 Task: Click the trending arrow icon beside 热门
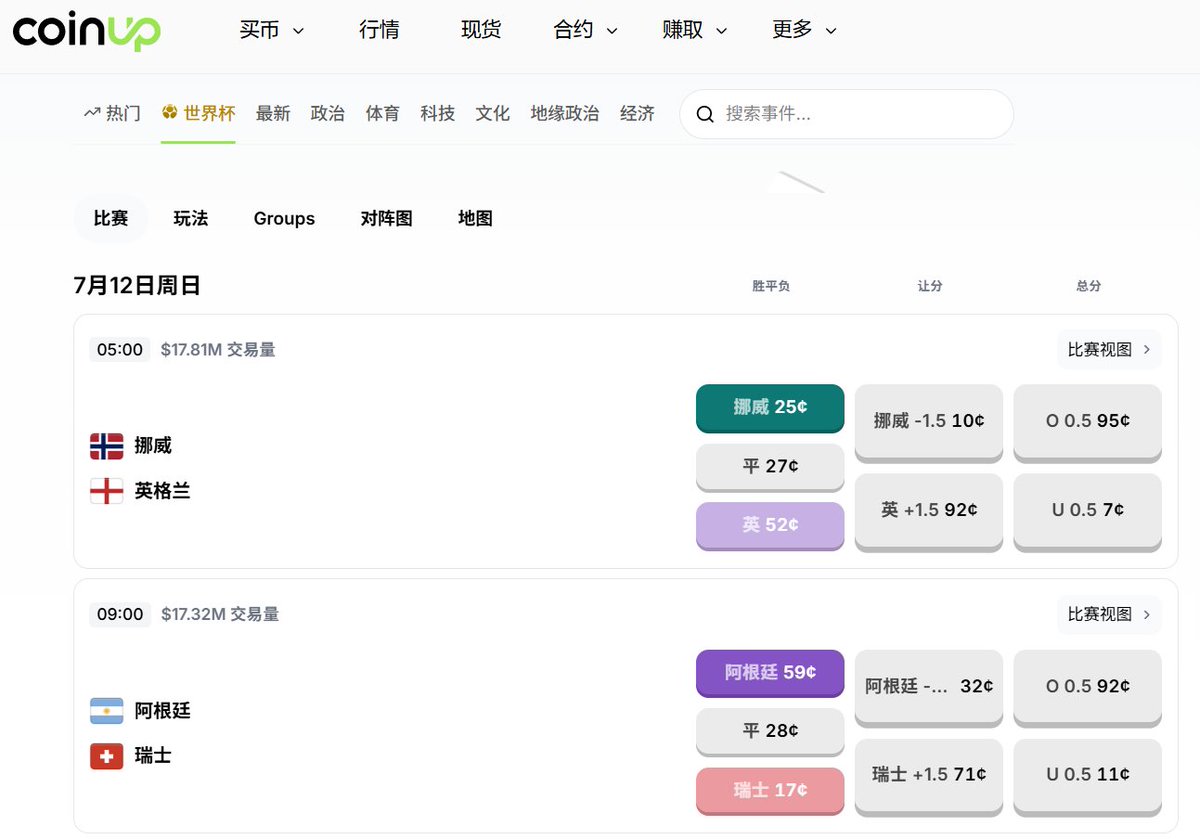tap(92, 113)
